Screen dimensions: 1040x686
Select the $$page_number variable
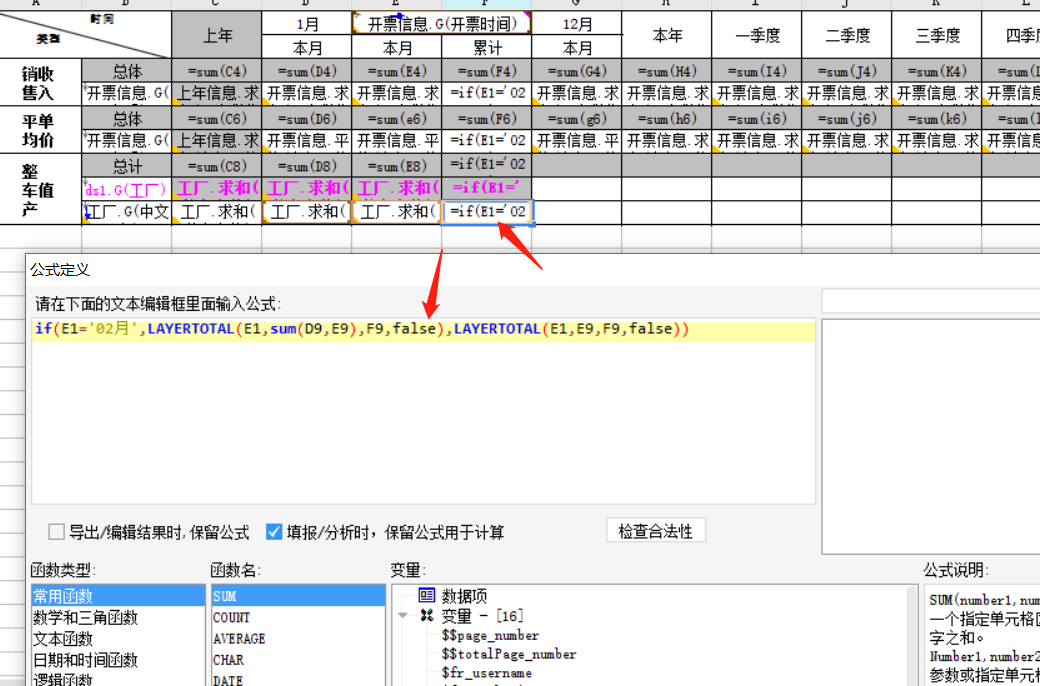point(490,635)
